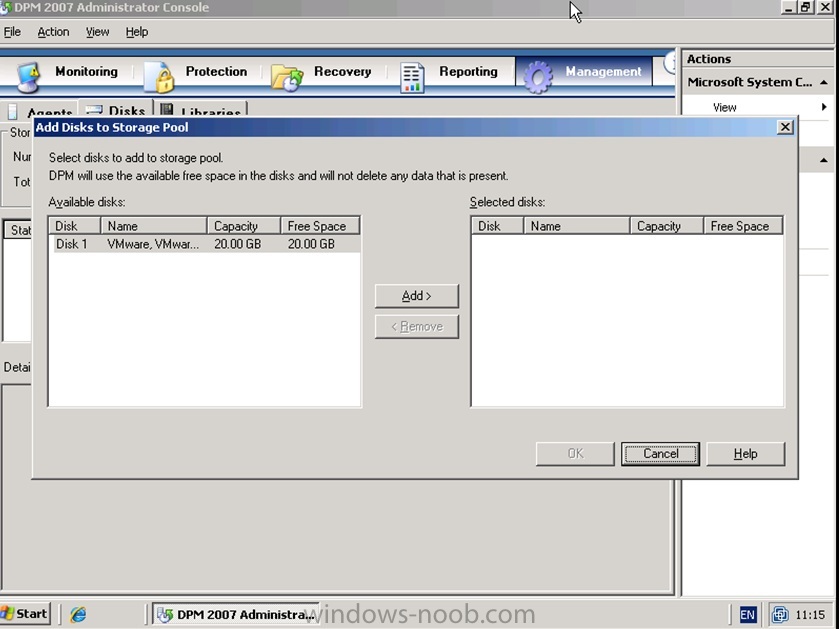The height and width of the screenshot is (629, 839).
Task: Click the Reporting chart icon
Action: [x=411, y=78]
